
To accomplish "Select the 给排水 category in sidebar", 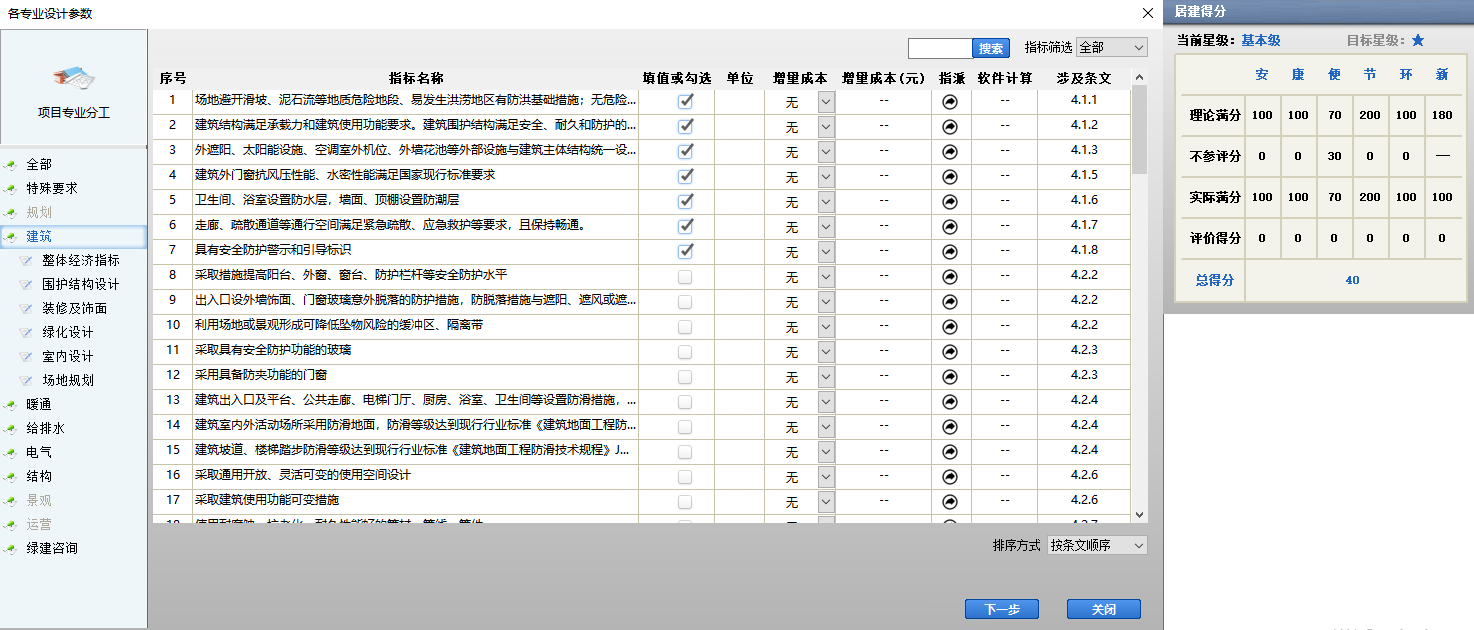I will tap(45, 429).
